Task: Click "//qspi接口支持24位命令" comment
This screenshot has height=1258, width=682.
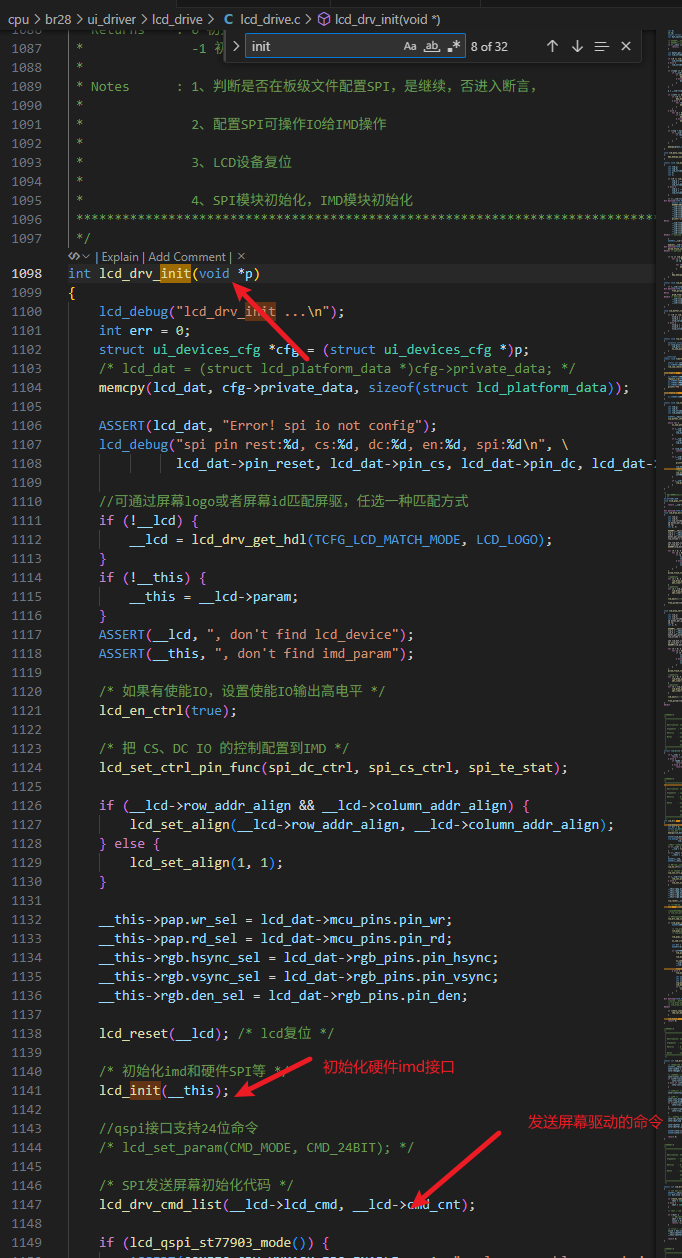Action: click(x=179, y=1128)
